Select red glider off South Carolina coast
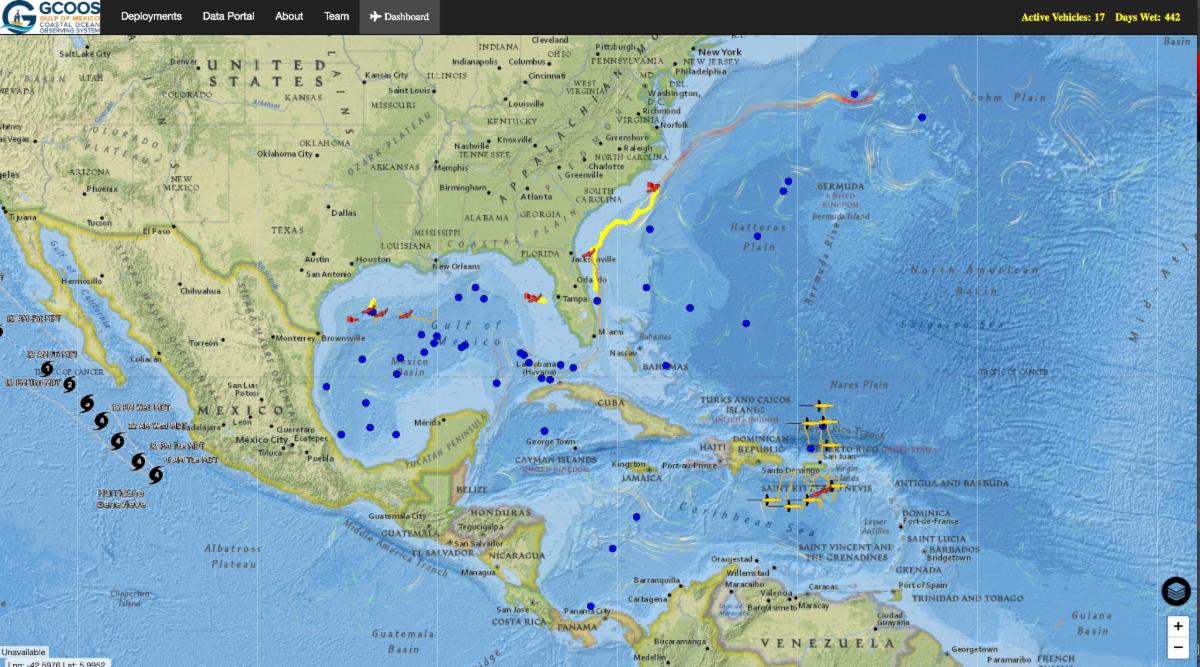Image resolution: width=1200 pixels, height=667 pixels. [653, 187]
